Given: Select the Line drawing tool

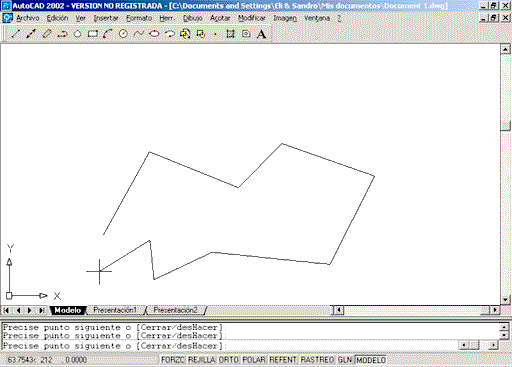Looking at the screenshot, I should [16, 34].
